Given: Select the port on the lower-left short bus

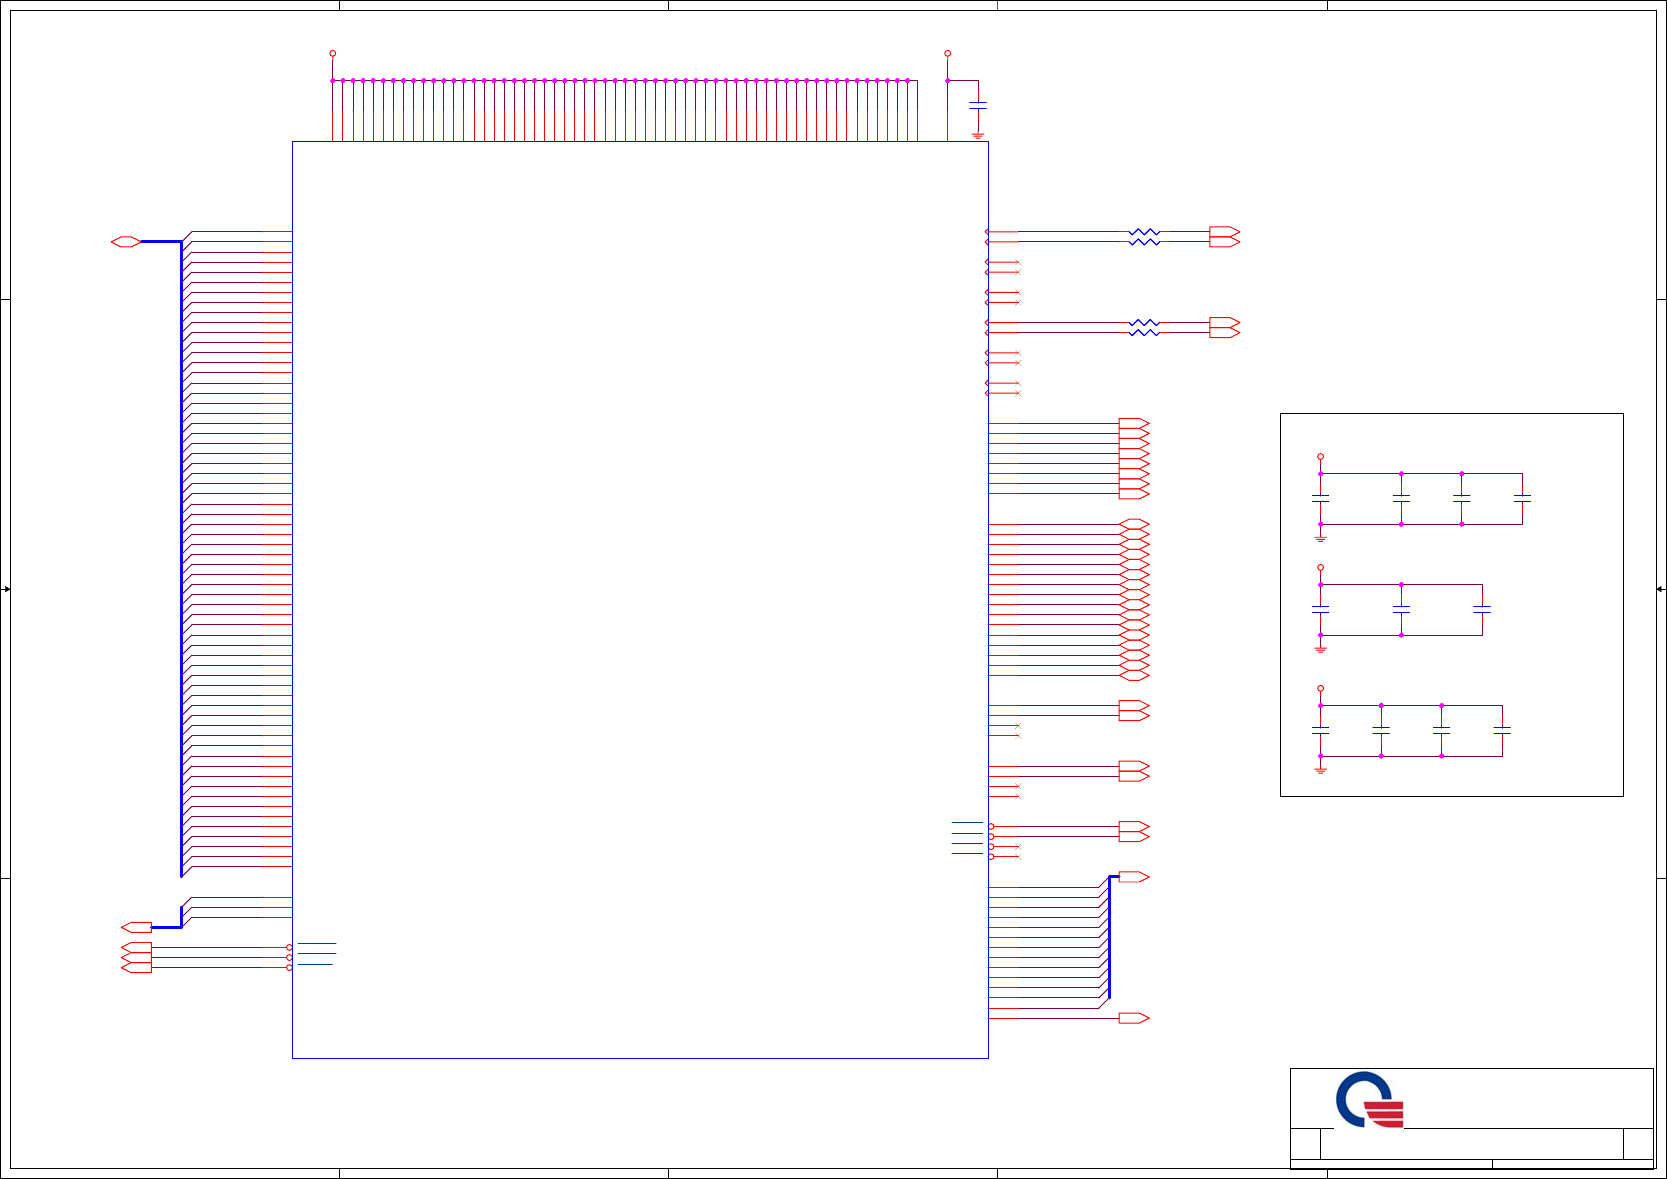Looking at the screenshot, I should 136,927.
